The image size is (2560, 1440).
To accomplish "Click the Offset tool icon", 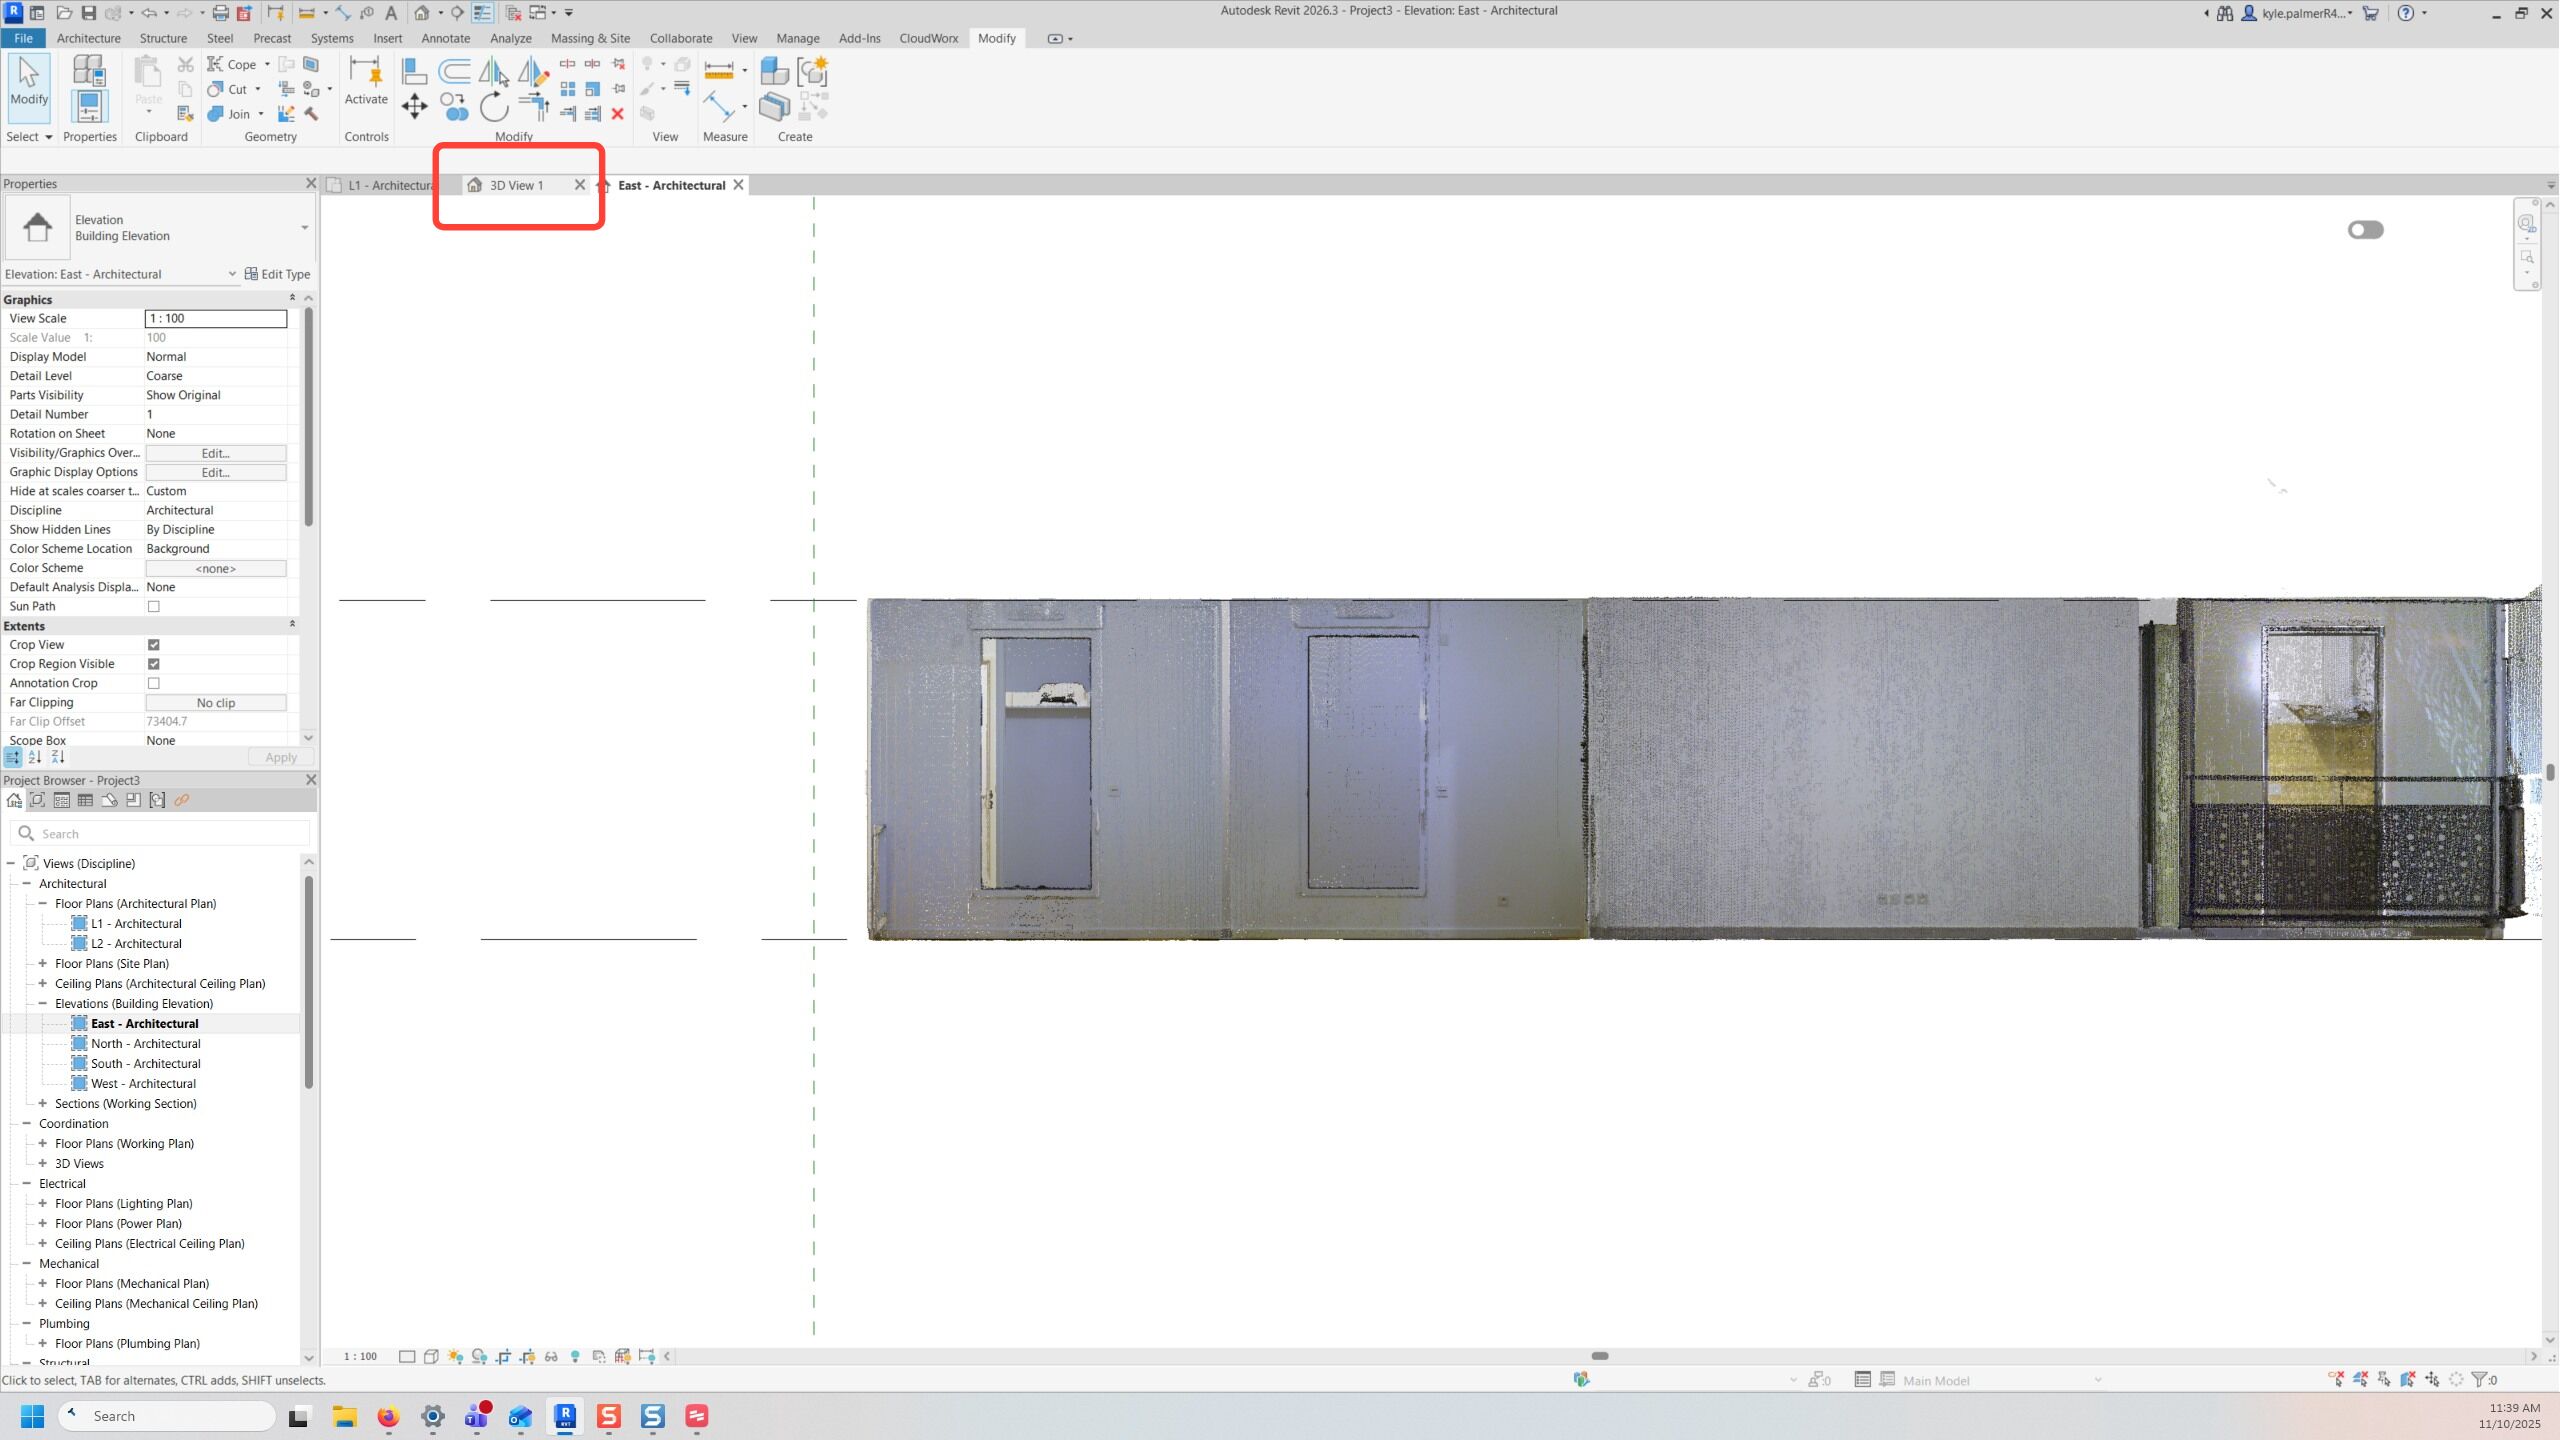I will (x=454, y=70).
